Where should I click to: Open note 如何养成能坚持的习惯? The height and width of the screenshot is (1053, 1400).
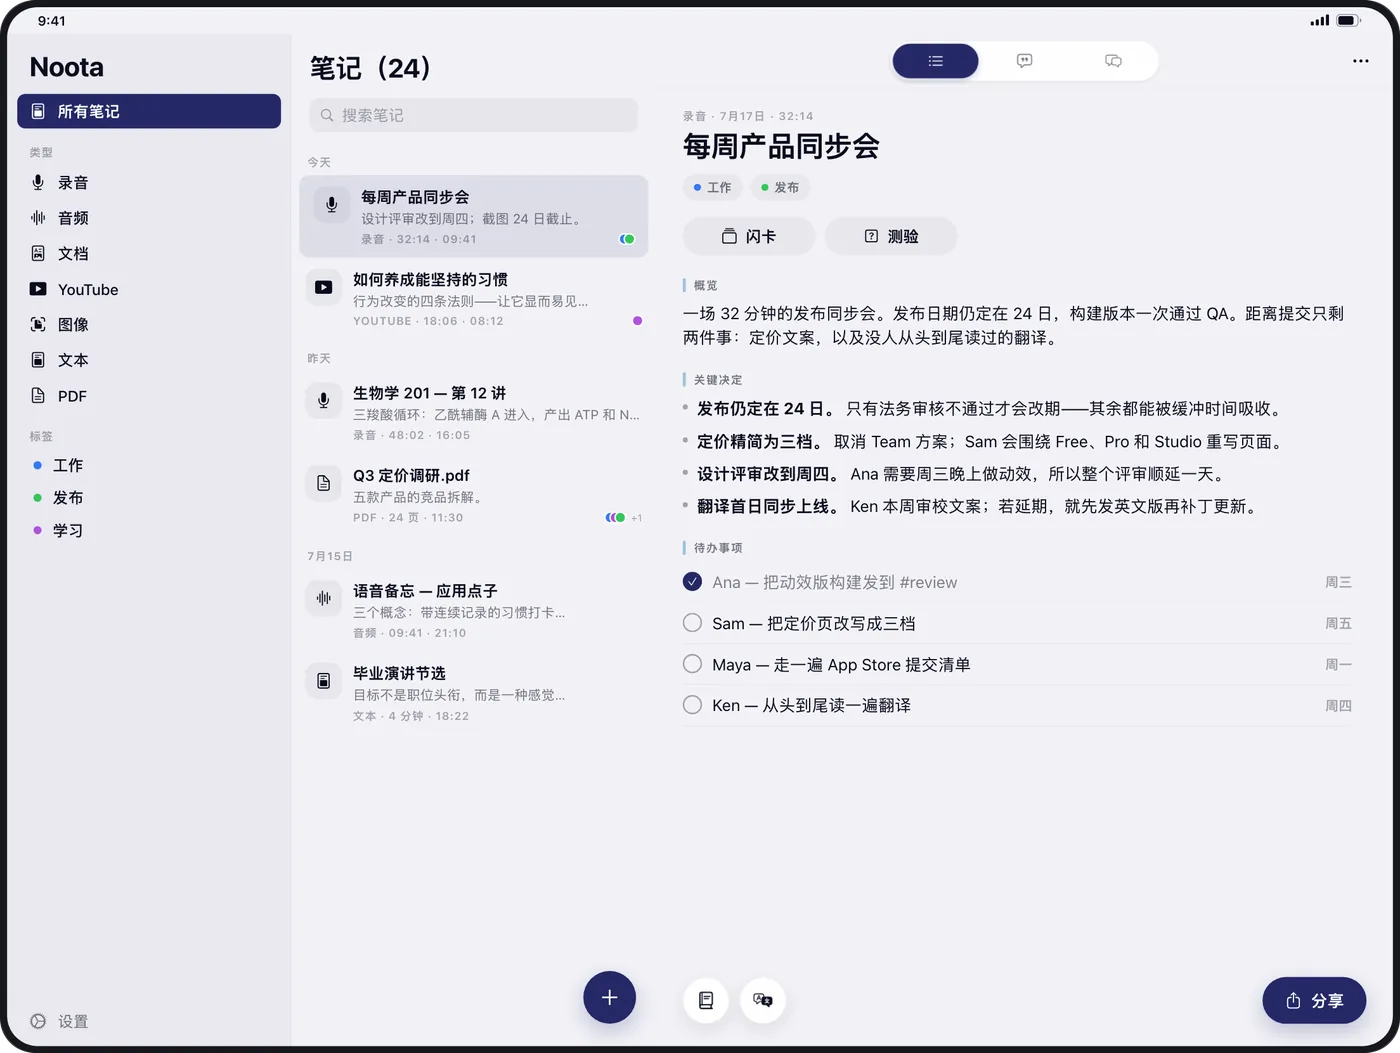click(x=474, y=299)
